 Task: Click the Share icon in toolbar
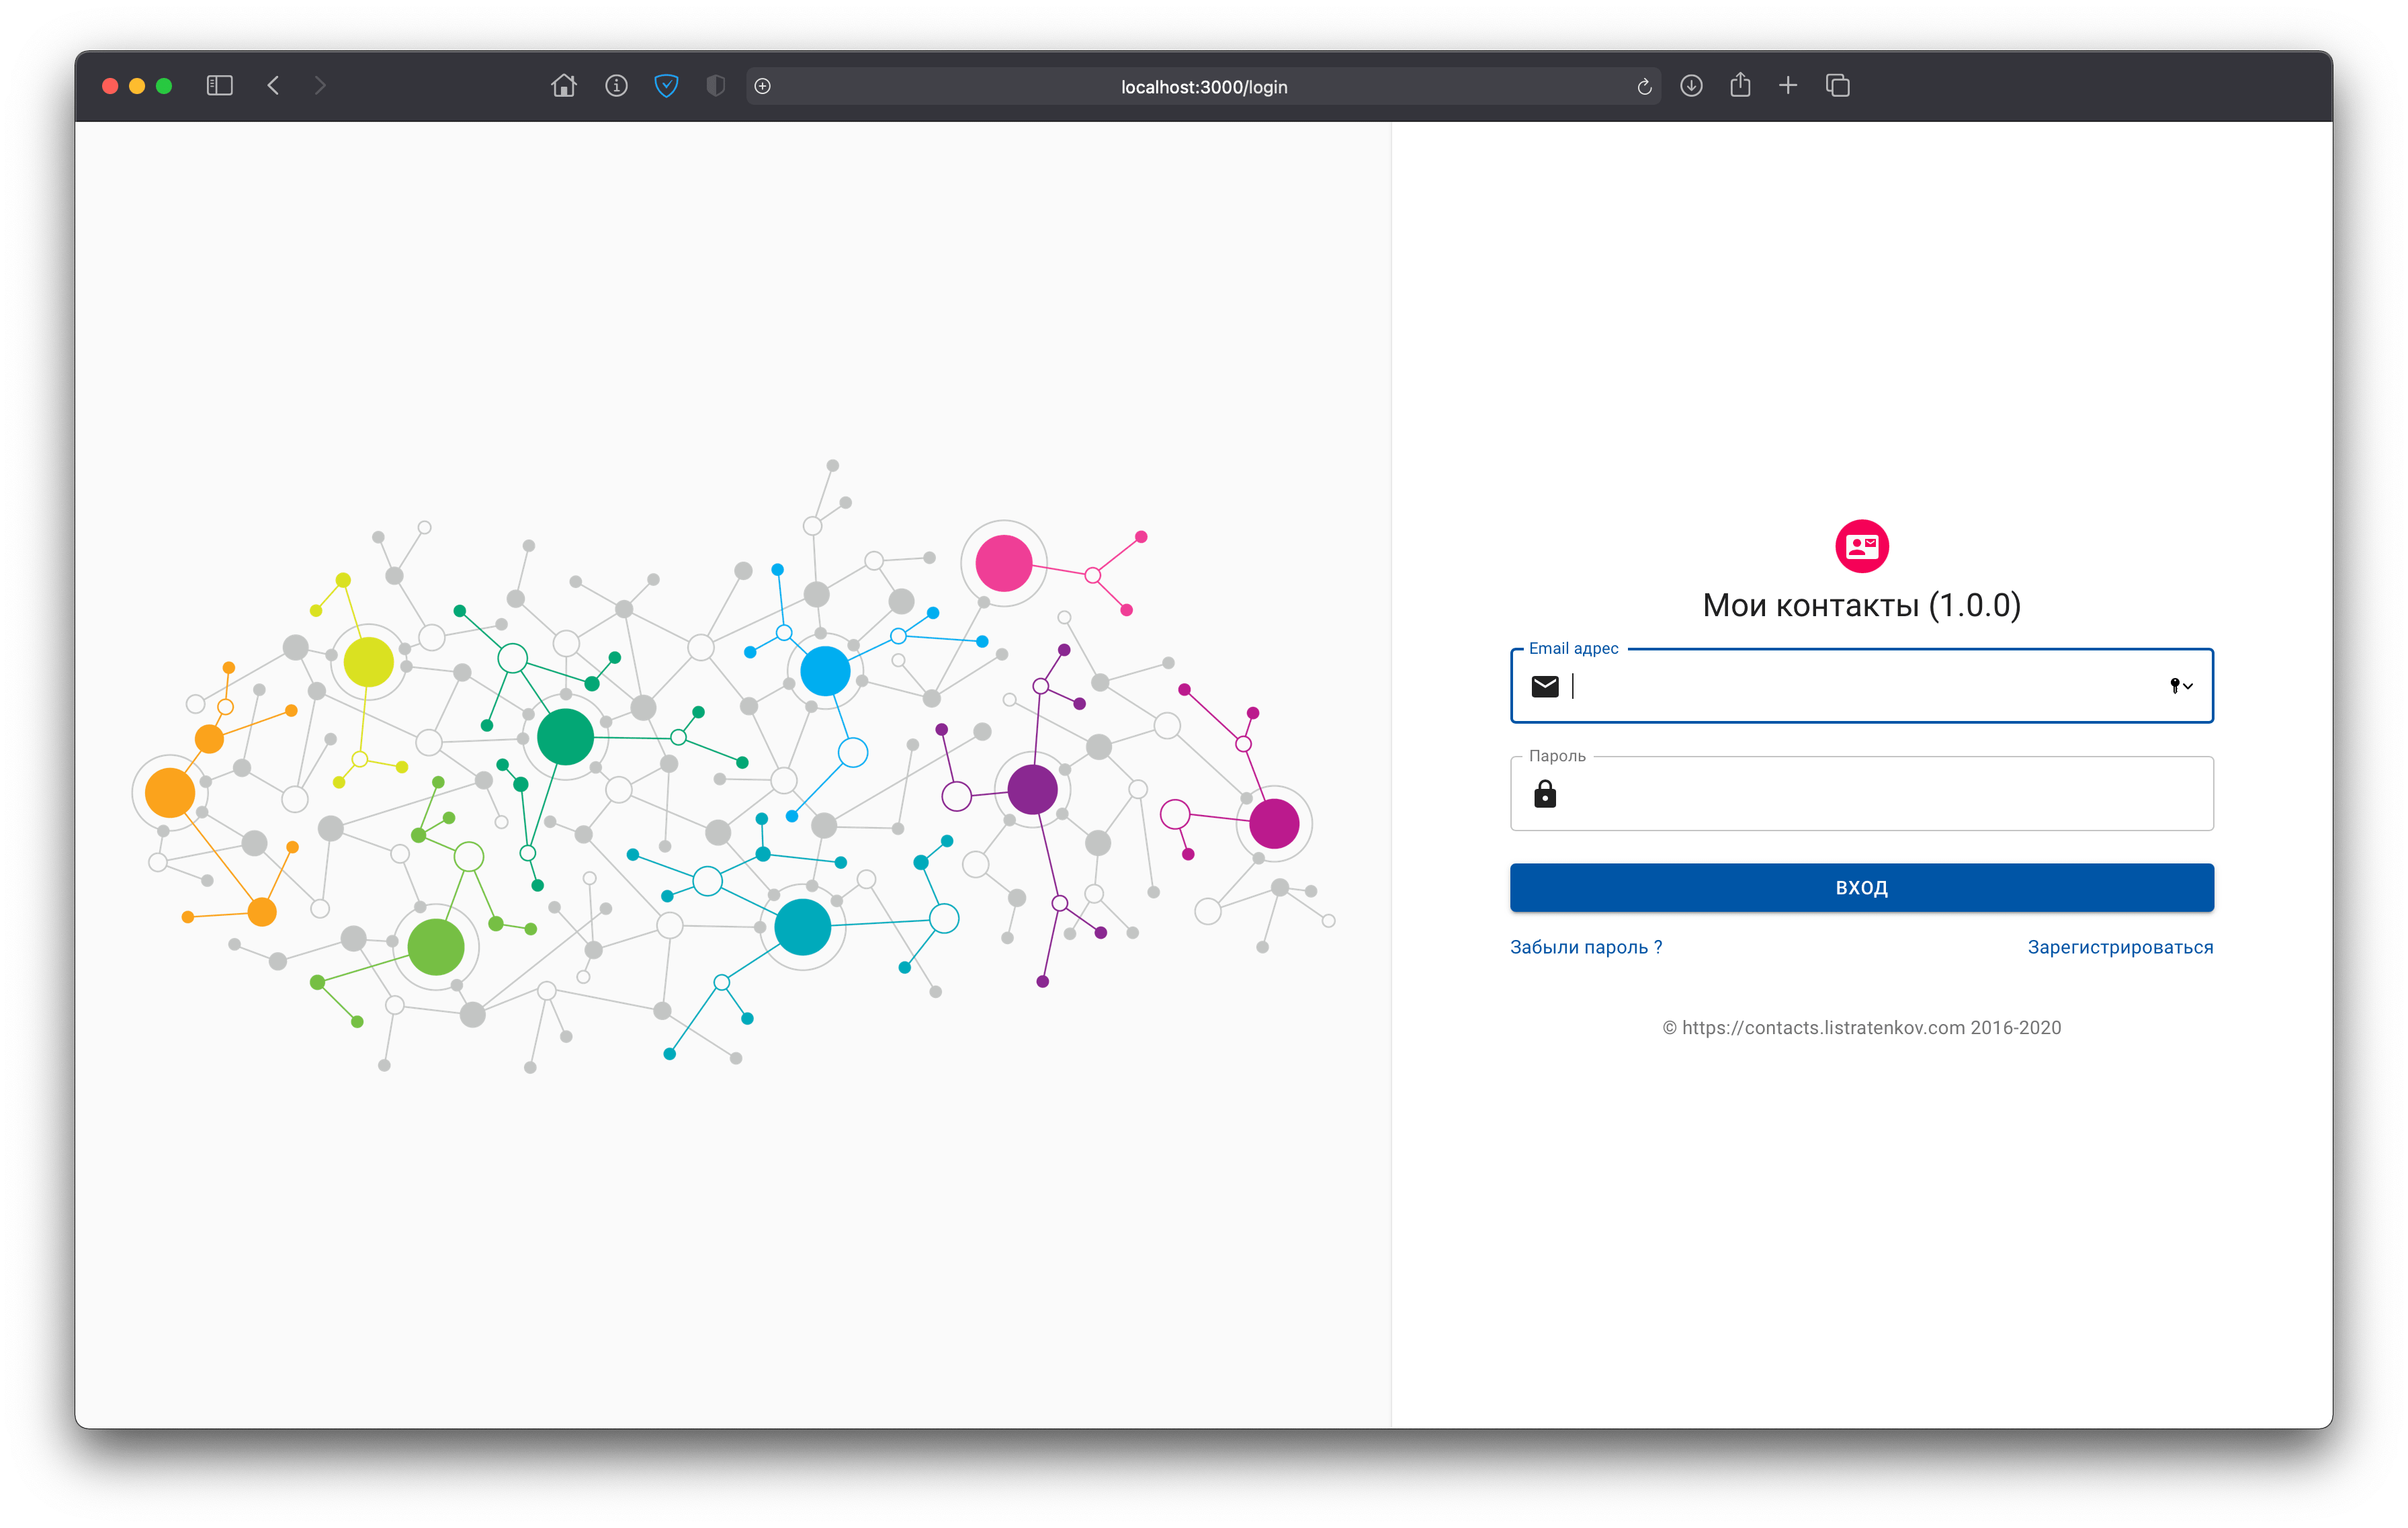coord(1740,86)
